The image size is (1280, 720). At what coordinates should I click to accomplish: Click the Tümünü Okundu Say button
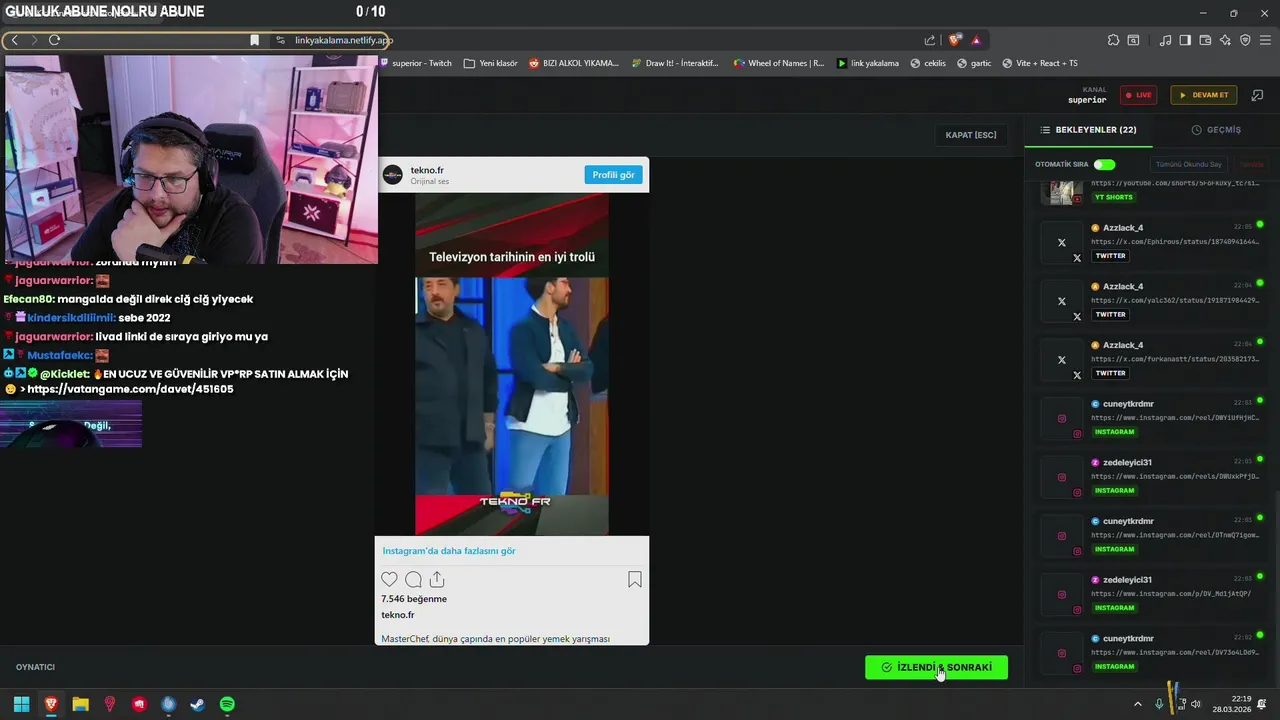click(1189, 164)
